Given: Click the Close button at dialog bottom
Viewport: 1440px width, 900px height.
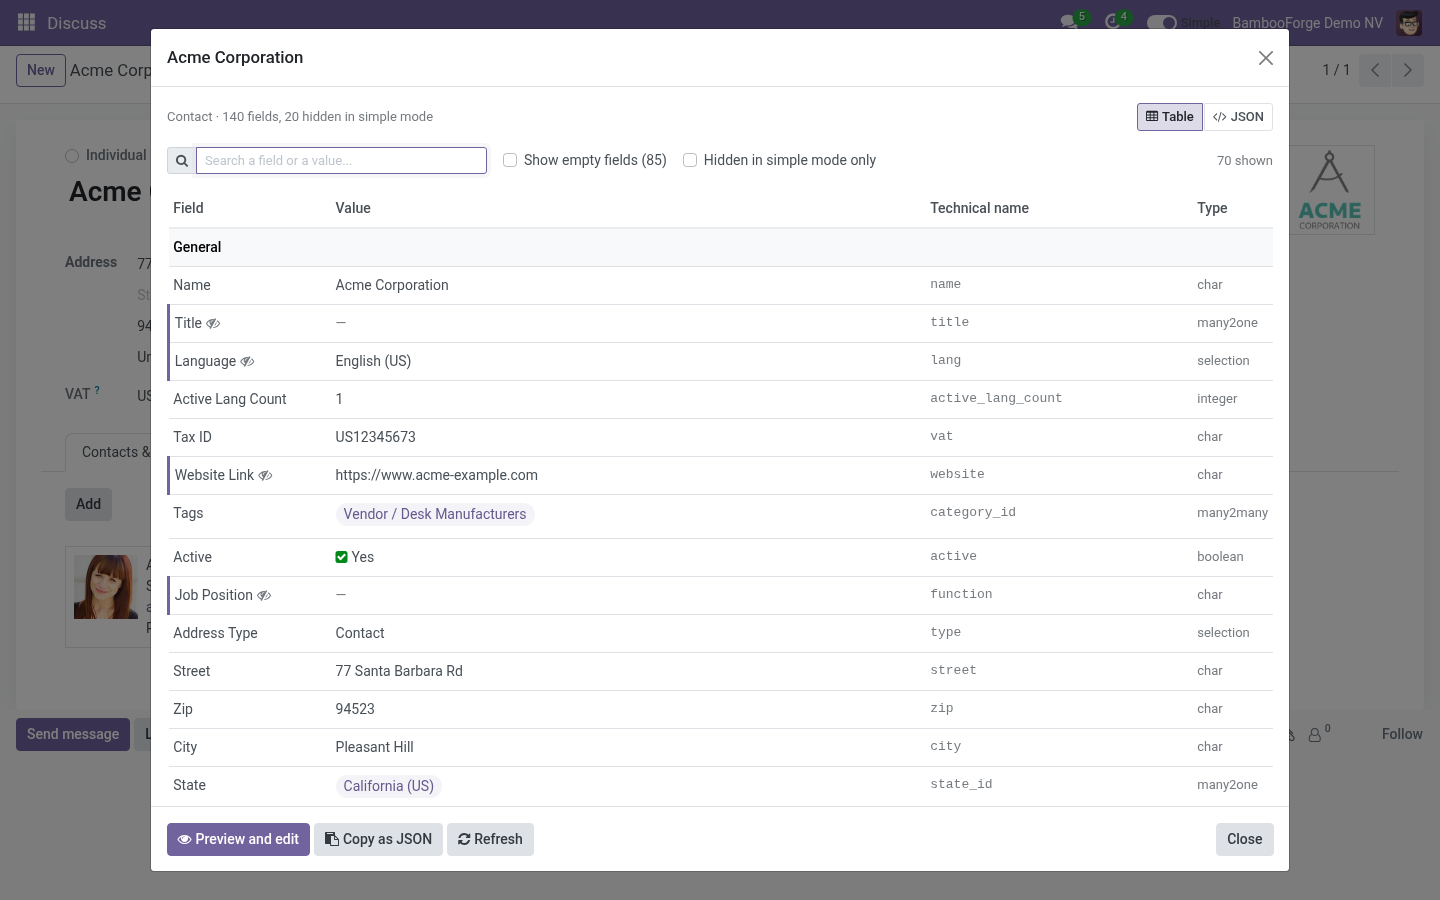Looking at the screenshot, I should click(1244, 839).
